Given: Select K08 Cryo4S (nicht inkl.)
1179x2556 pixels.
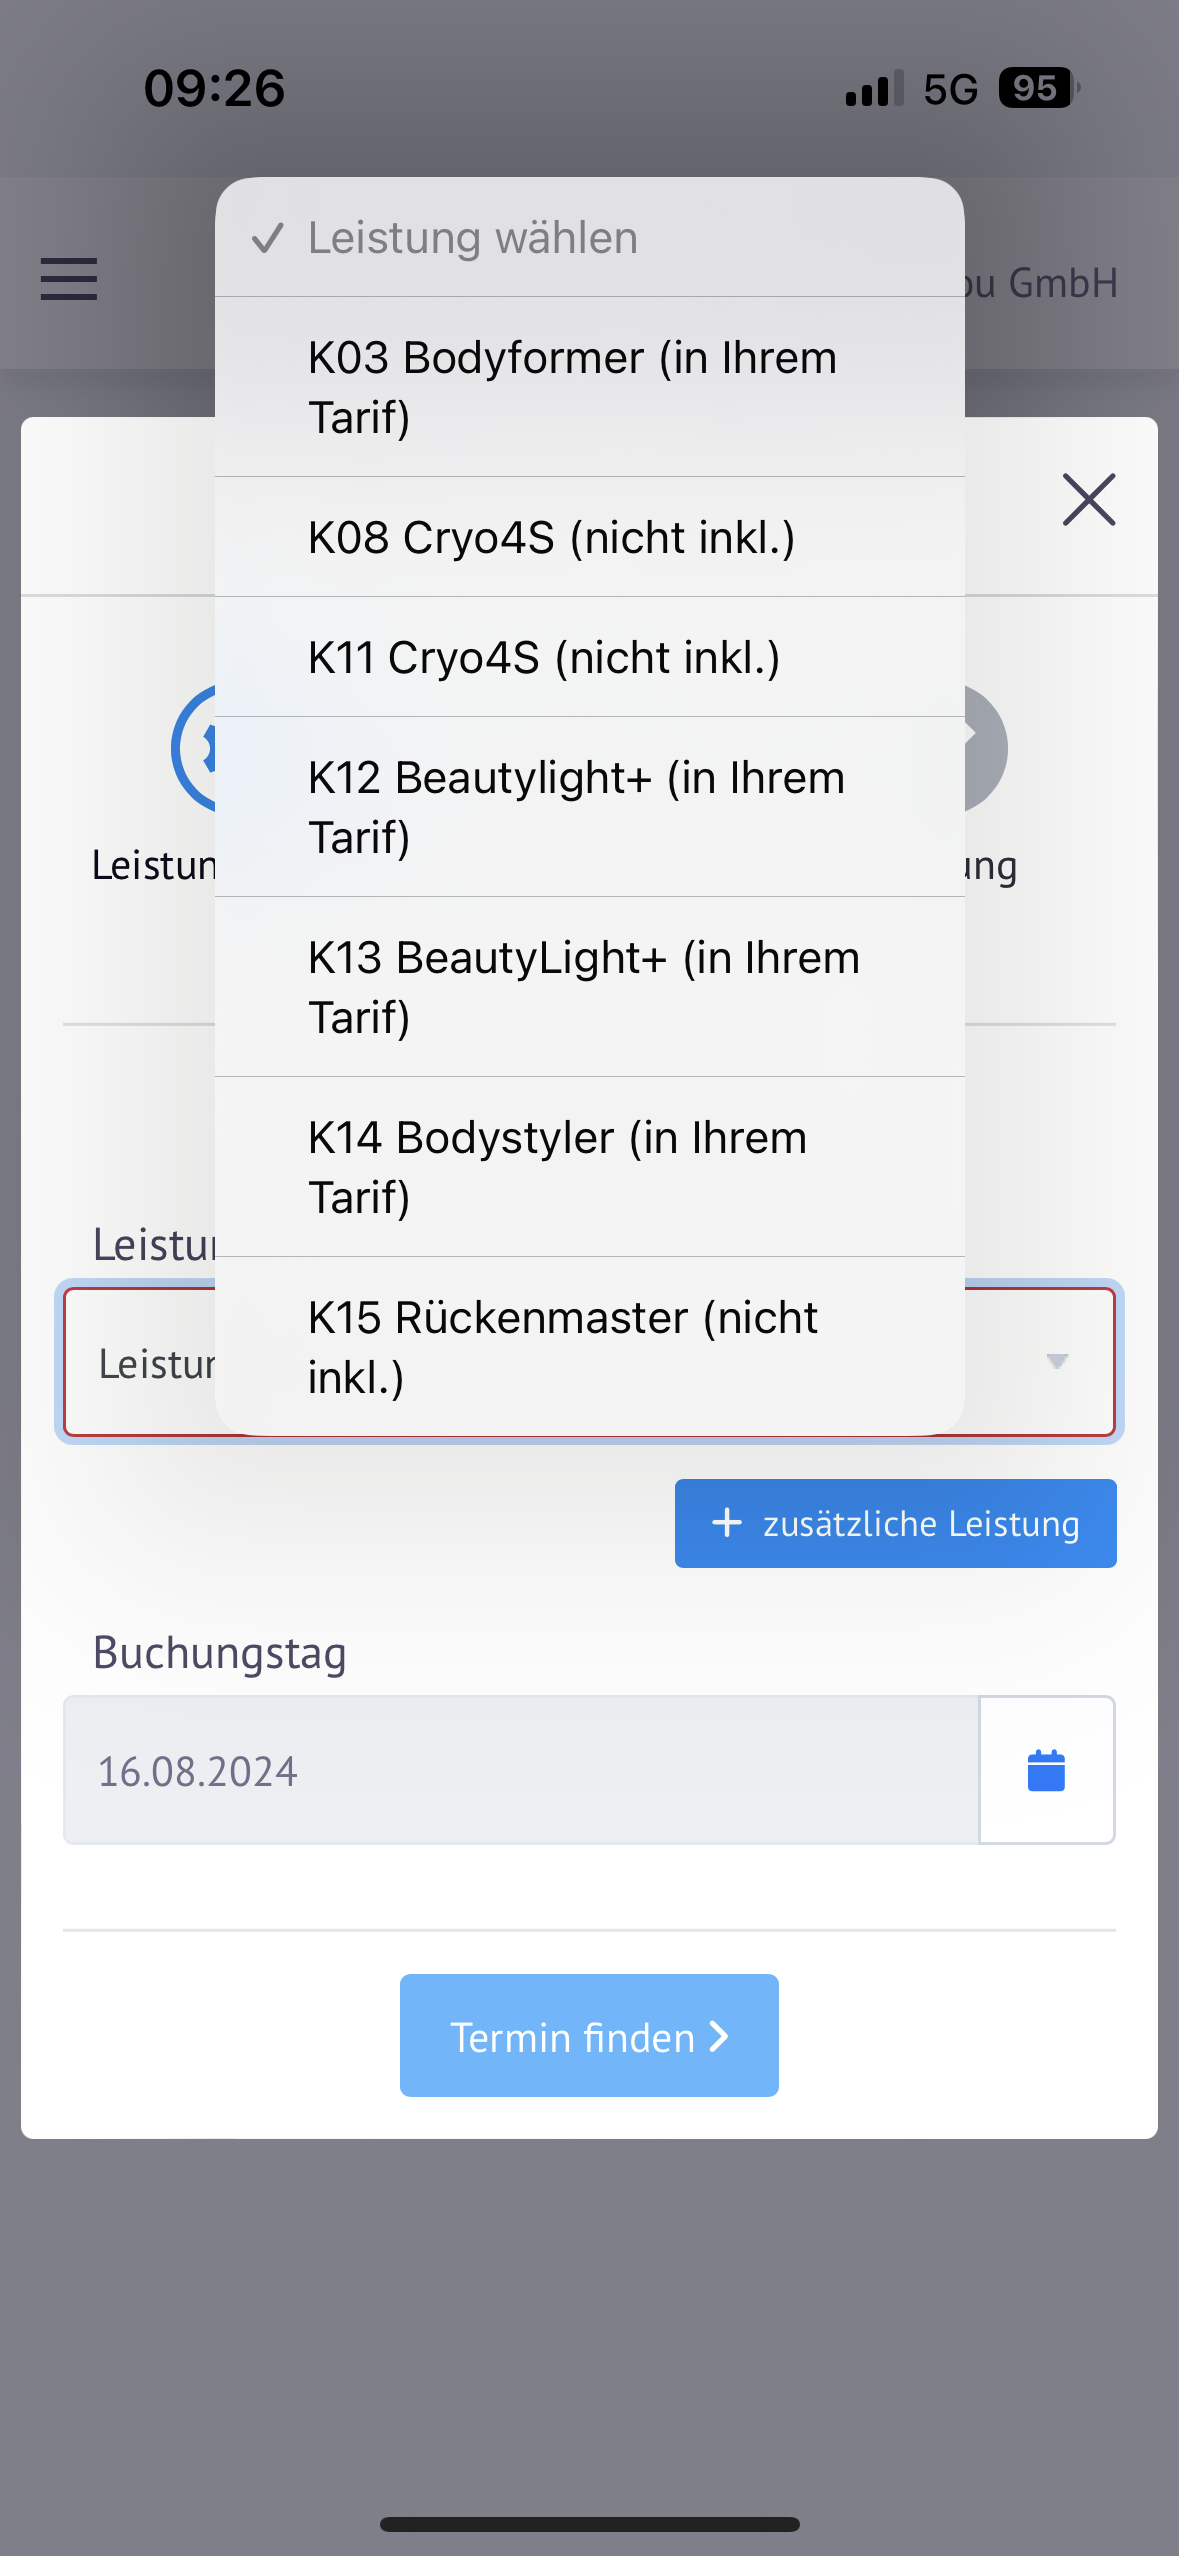Looking at the screenshot, I should pyautogui.click(x=590, y=537).
